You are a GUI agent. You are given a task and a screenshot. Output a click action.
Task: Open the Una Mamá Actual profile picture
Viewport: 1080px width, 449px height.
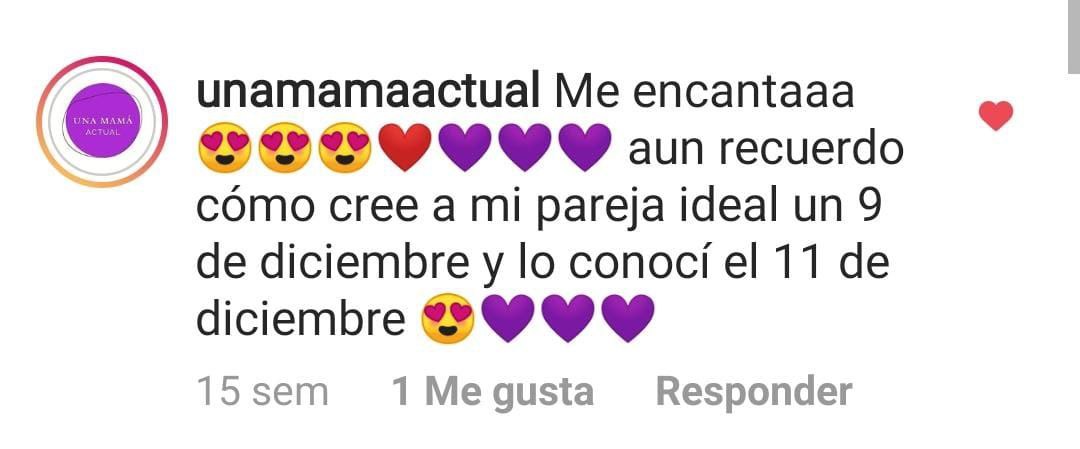click(102, 121)
